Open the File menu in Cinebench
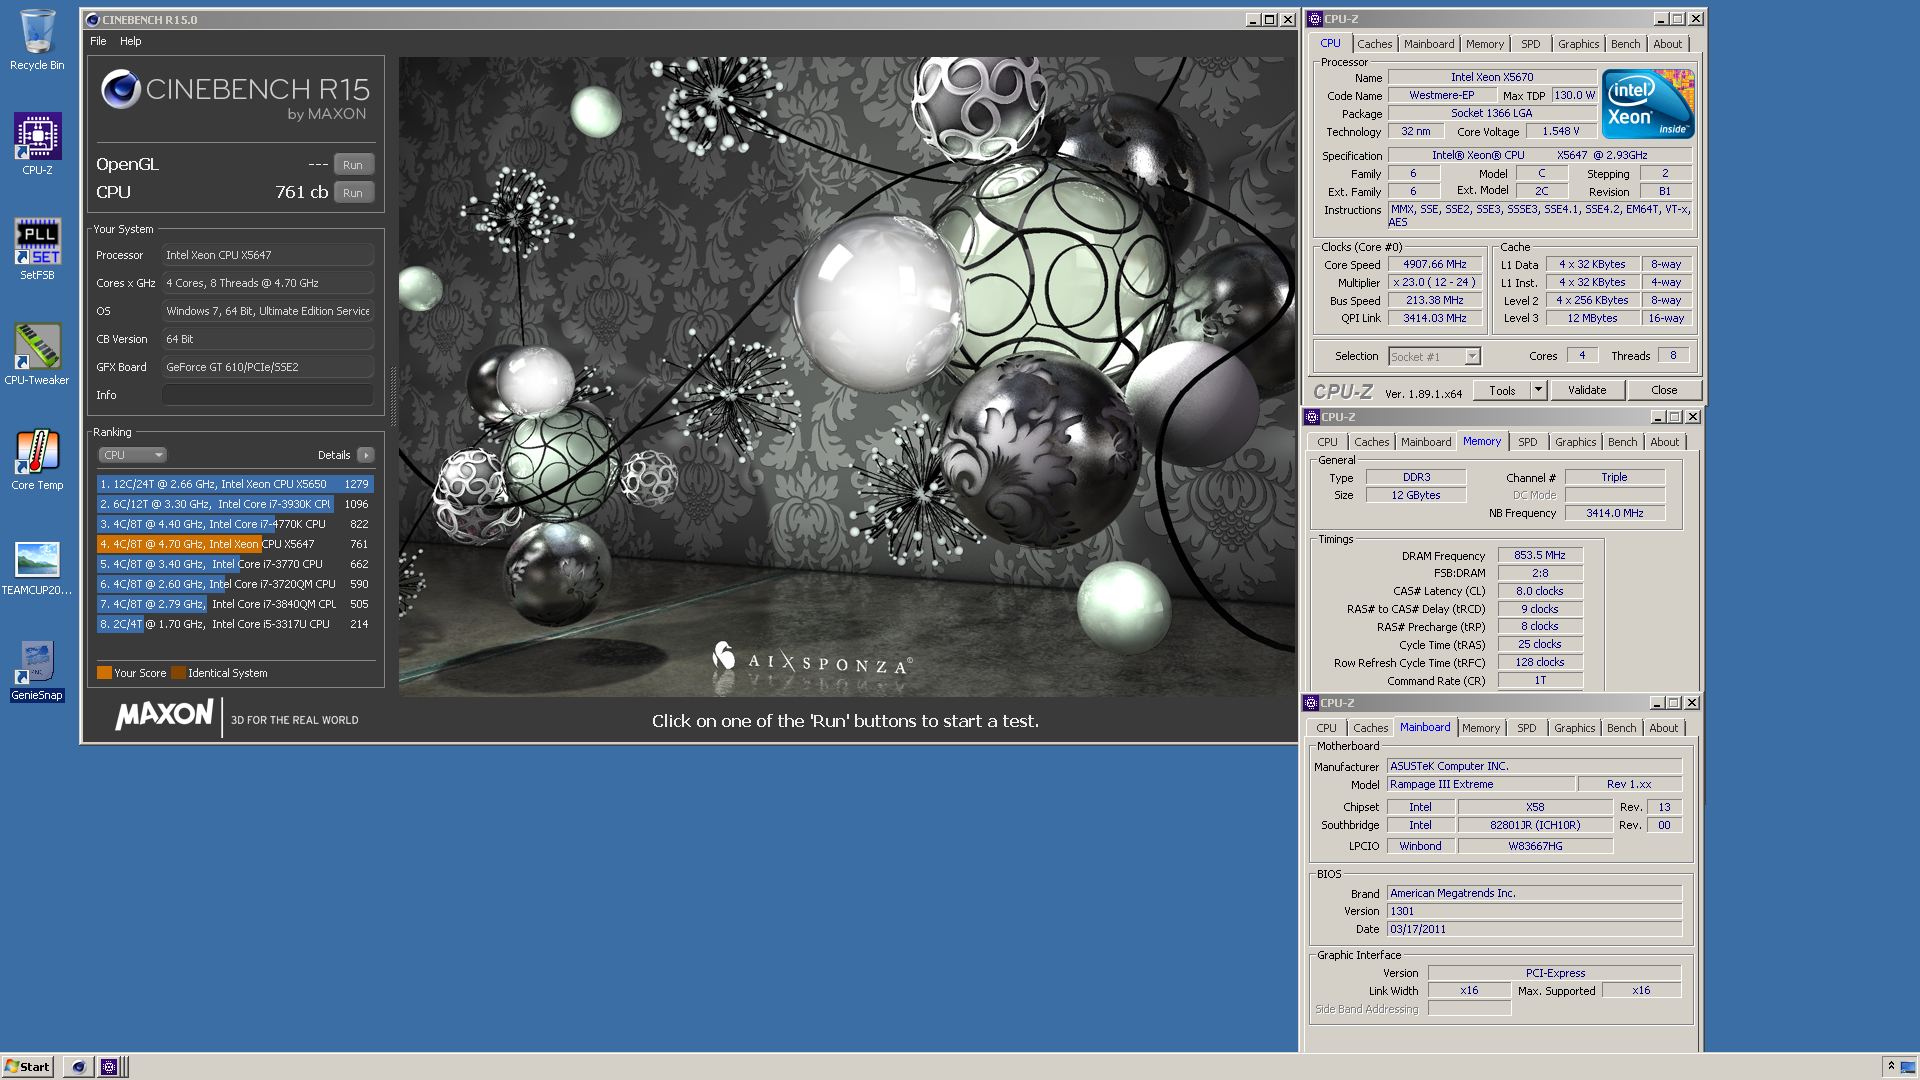 (98, 41)
